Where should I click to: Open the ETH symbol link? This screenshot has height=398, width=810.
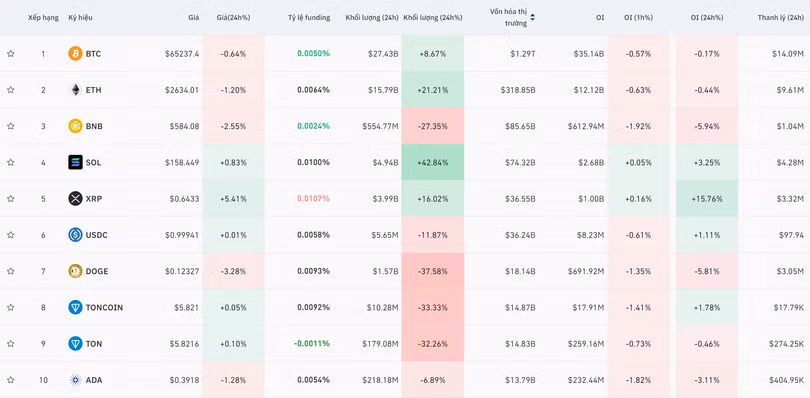tap(94, 90)
